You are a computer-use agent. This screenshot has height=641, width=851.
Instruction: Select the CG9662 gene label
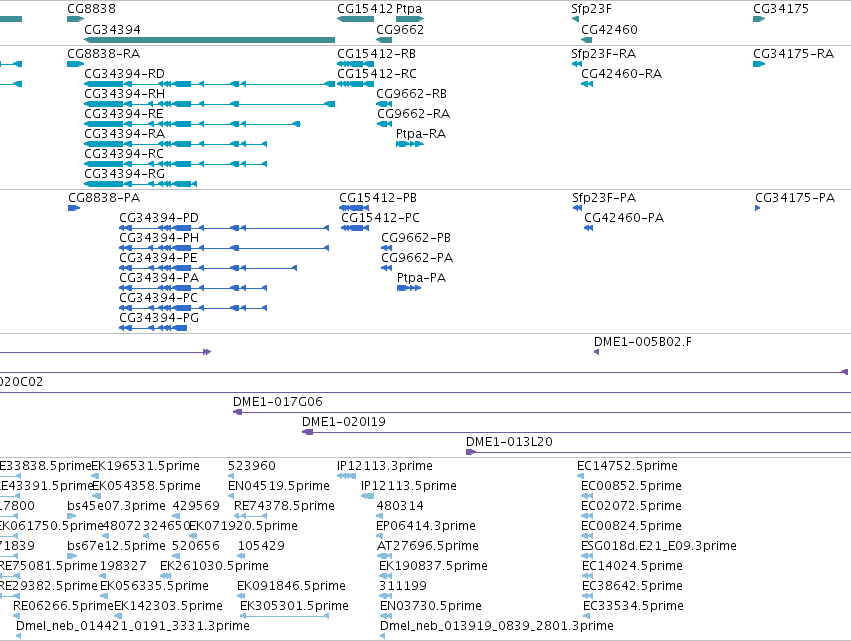click(x=400, y=29)
